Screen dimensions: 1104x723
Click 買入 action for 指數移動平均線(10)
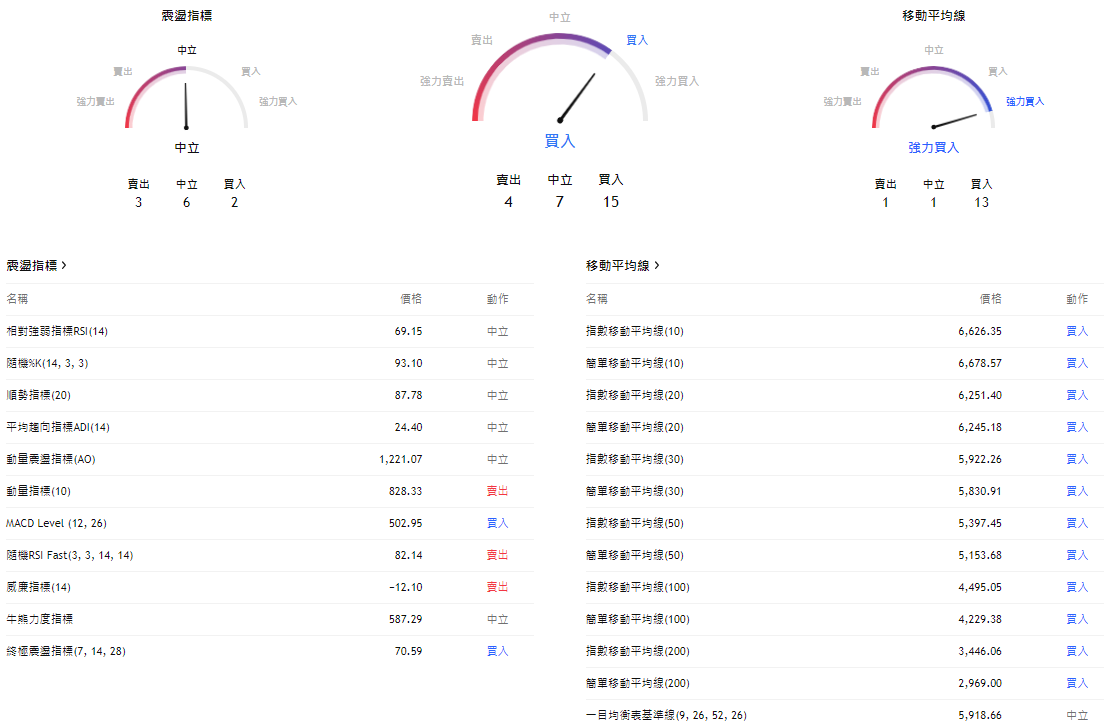click(x=1078, y=331)
